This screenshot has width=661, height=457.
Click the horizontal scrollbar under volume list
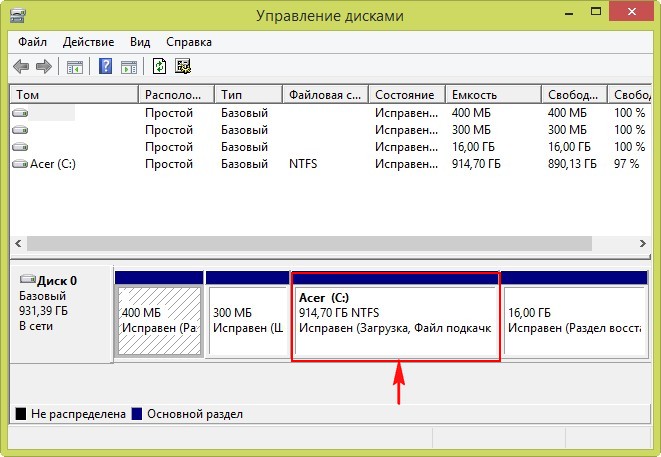pos(300,242)
